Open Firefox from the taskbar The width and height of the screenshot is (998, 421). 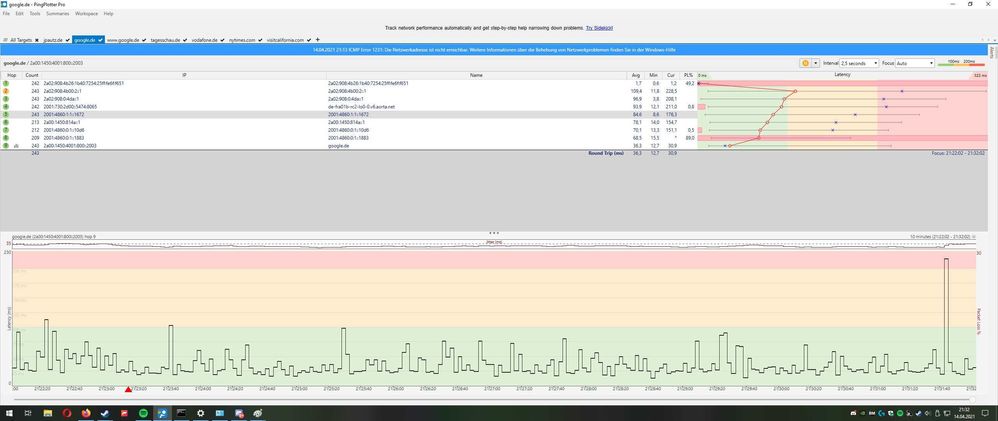pyautogui.click(x=85, y=413)
